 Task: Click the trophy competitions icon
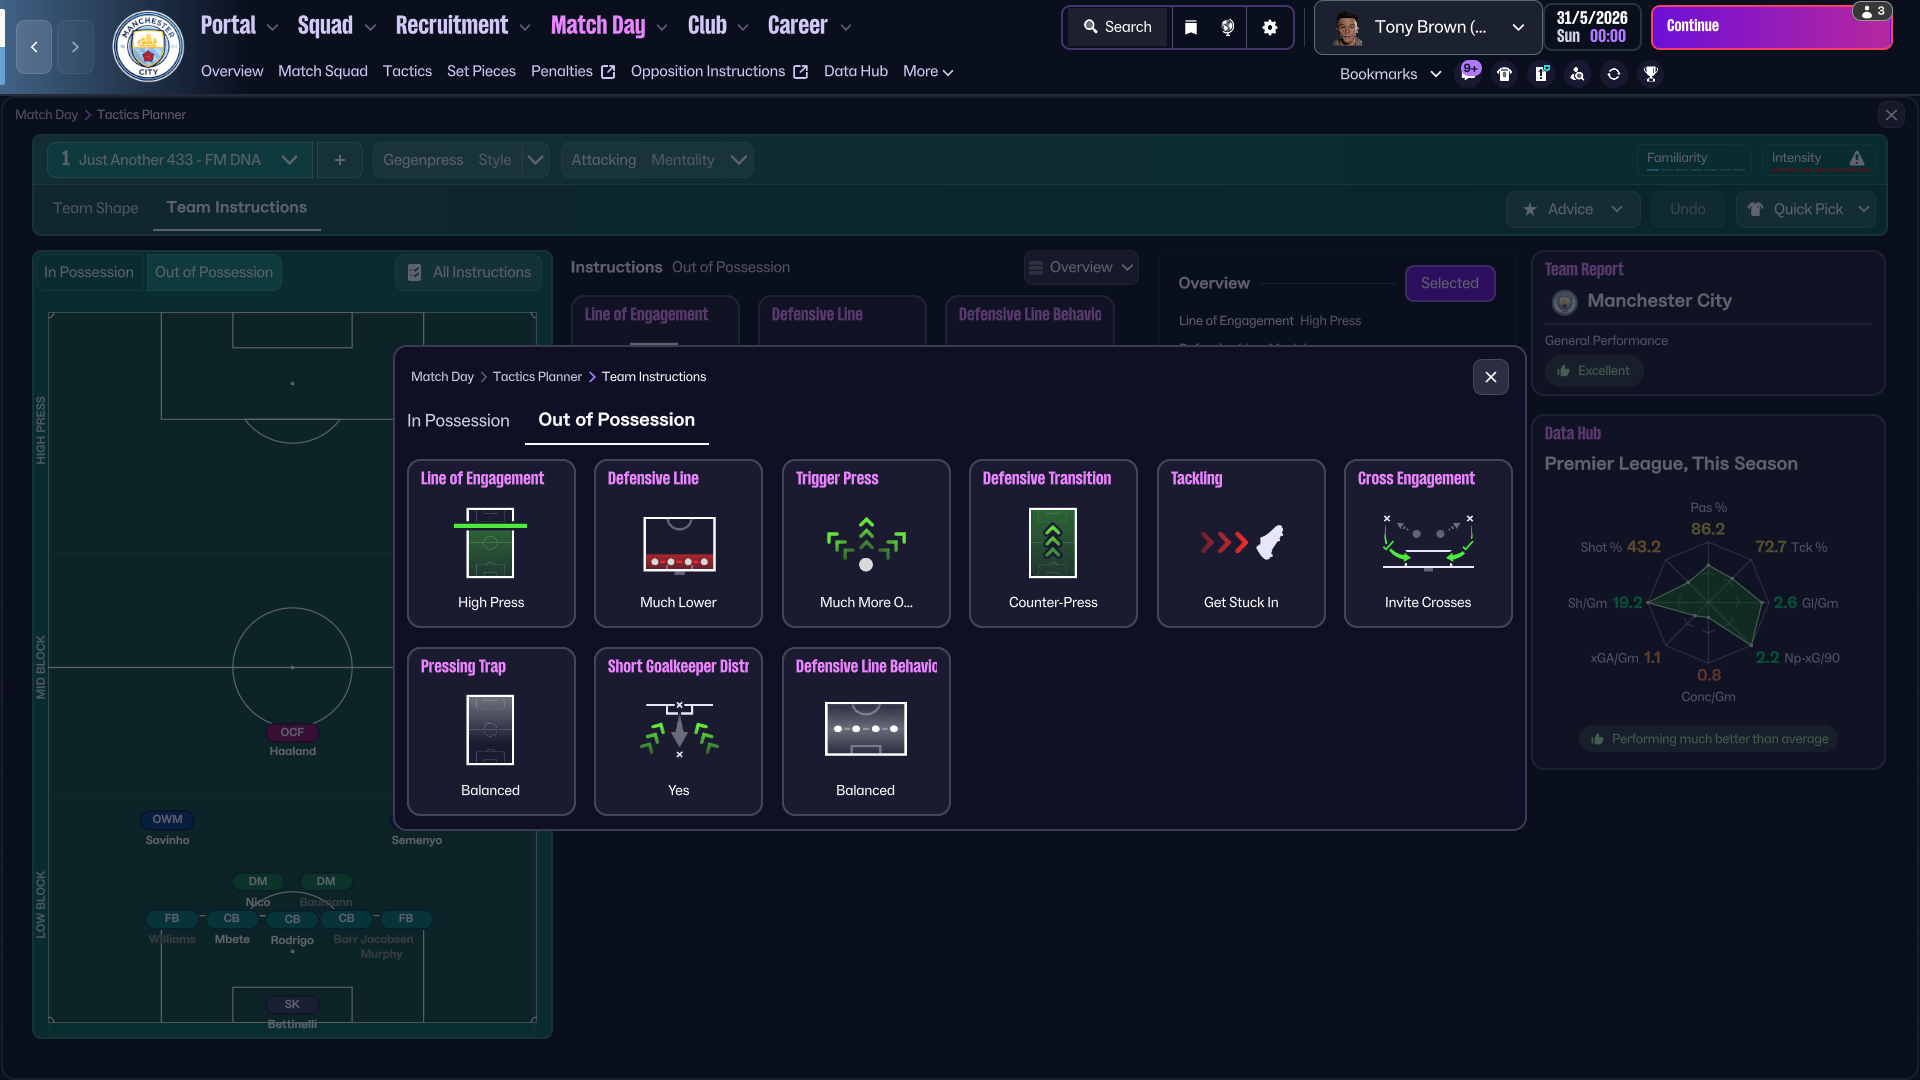(x=1651, y=74)
